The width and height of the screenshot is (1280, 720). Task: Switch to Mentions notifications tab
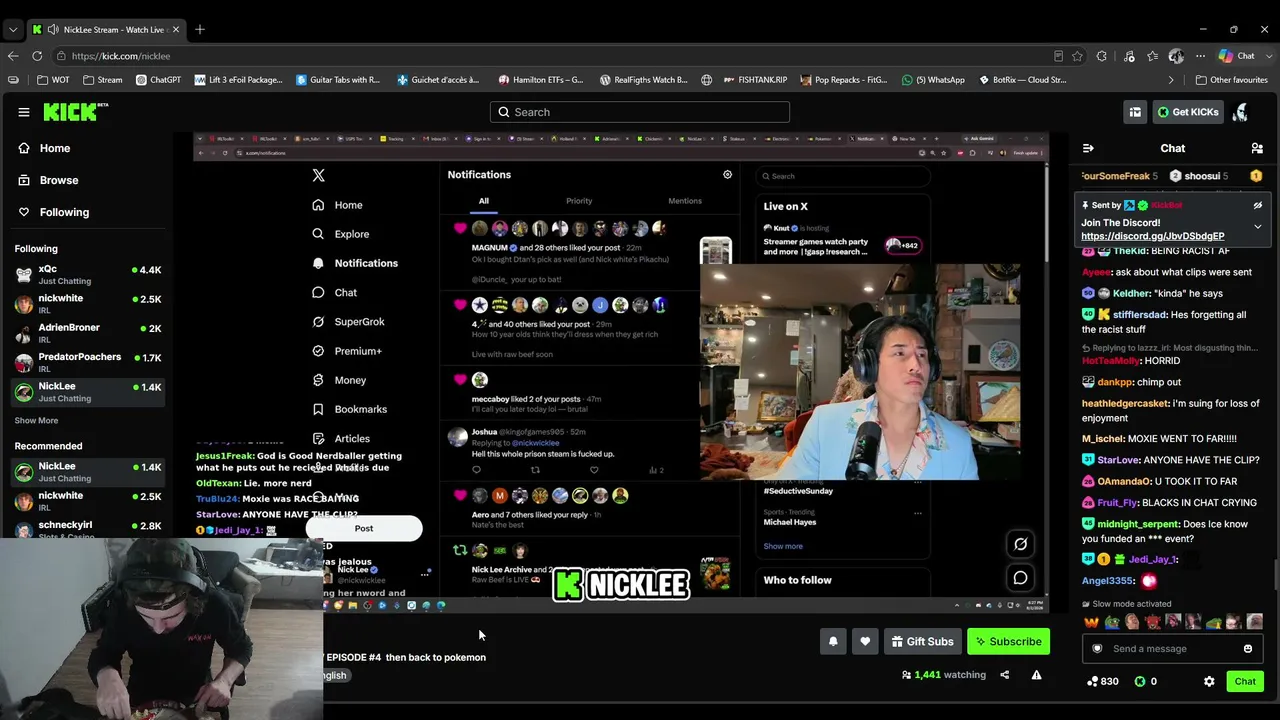coord(685,201)
